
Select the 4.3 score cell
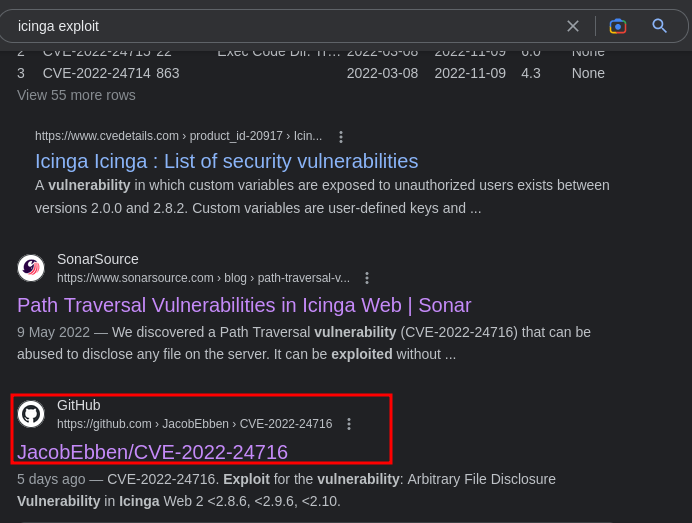pos(530,73)
